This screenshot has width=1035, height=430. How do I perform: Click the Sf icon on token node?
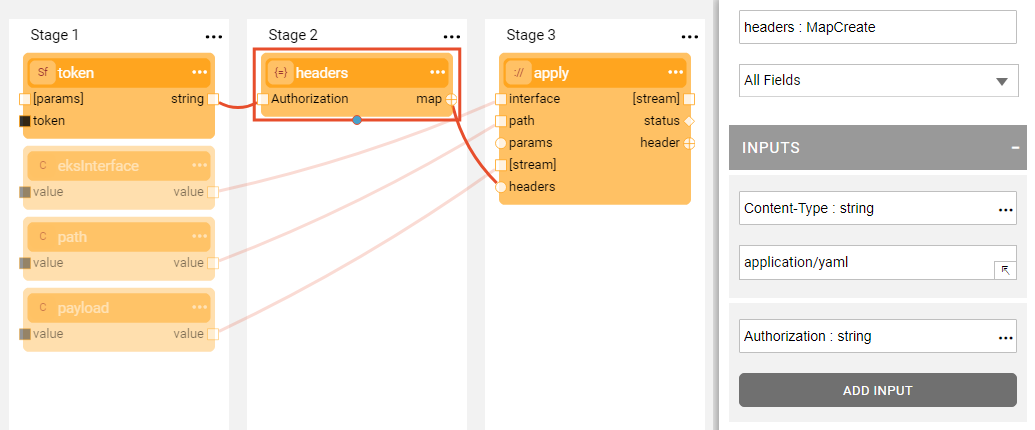42,72
